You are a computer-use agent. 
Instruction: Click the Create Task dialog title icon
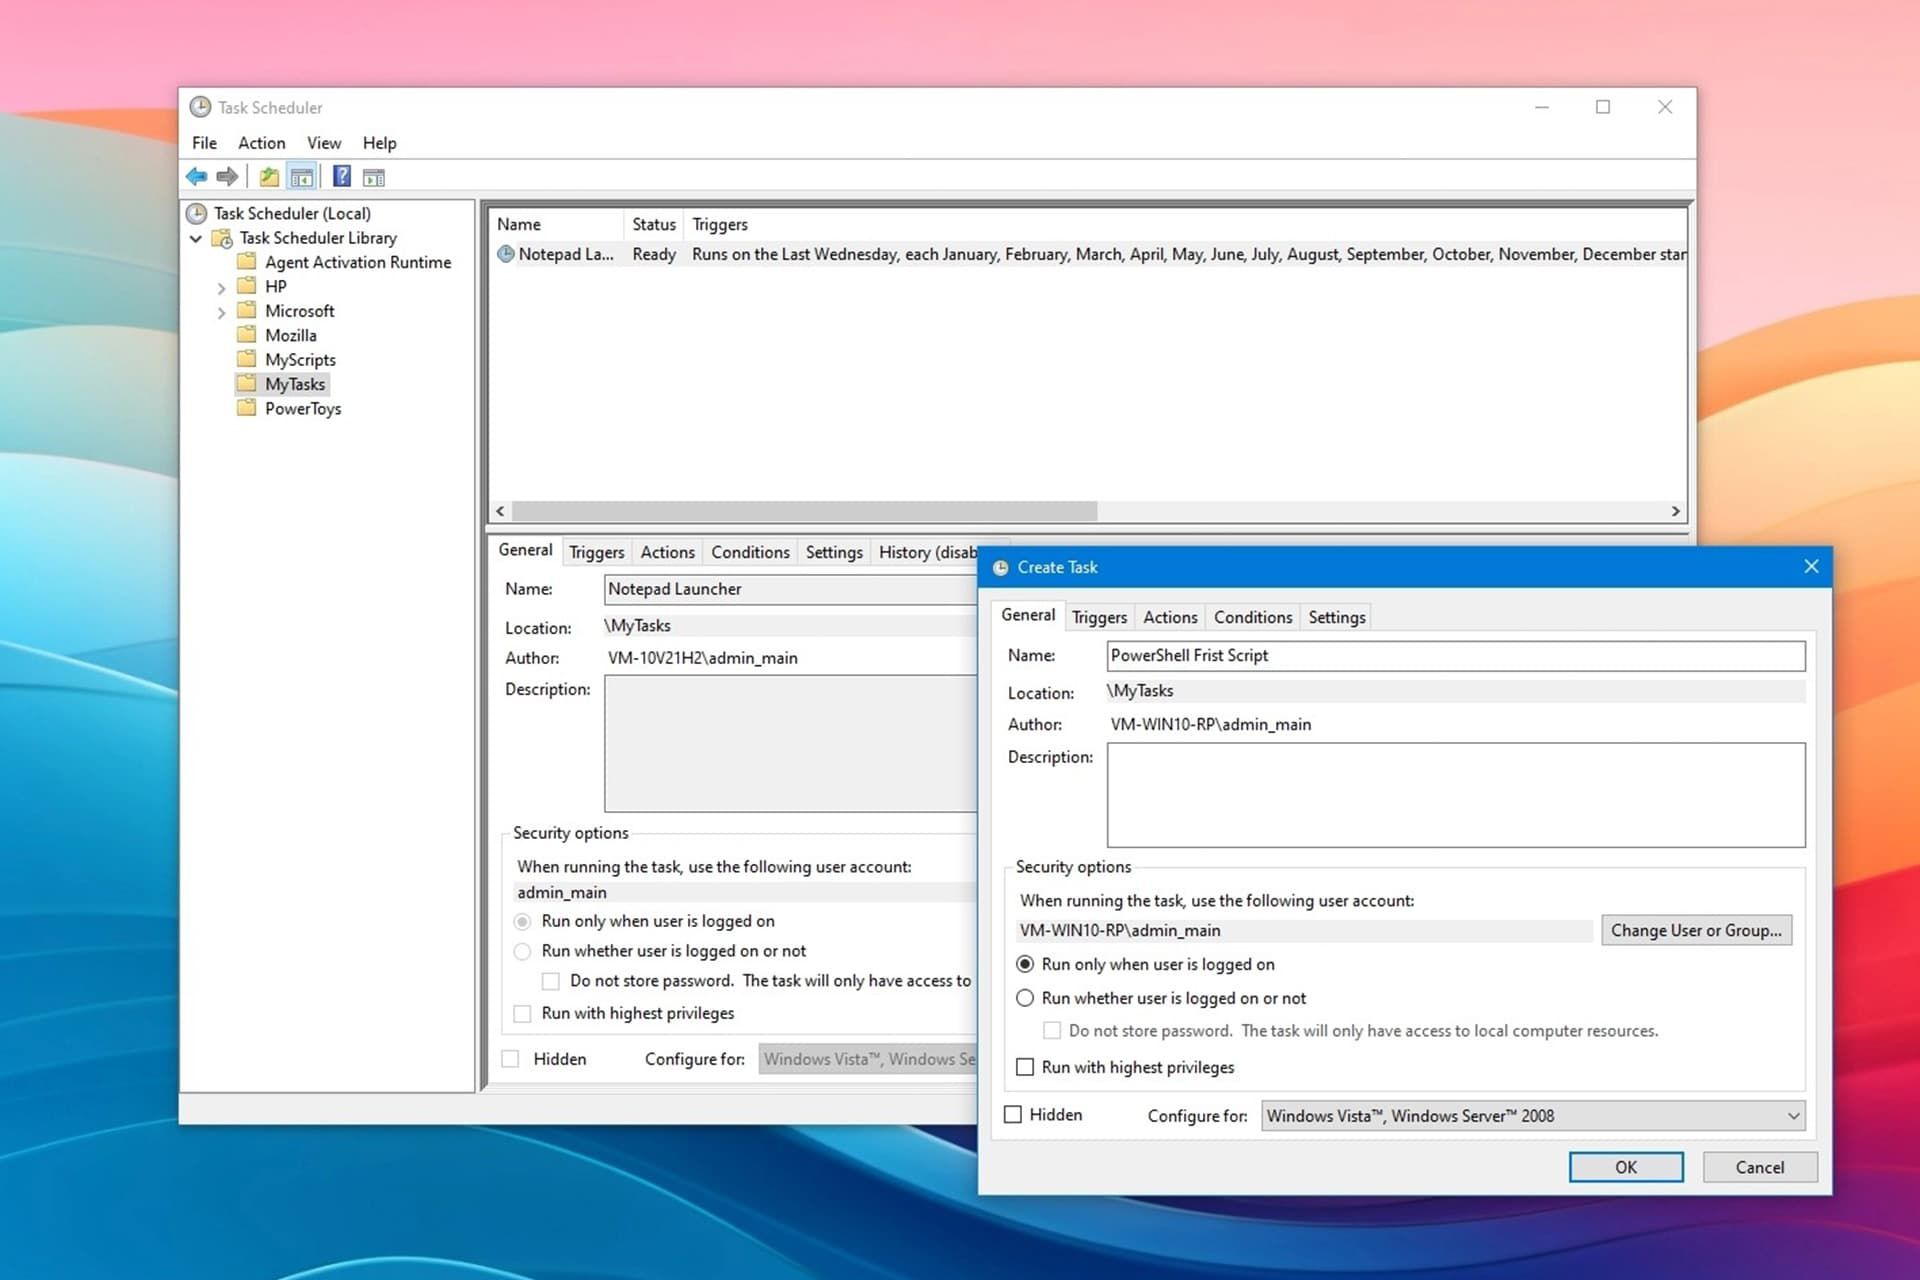click(1000, 567)
